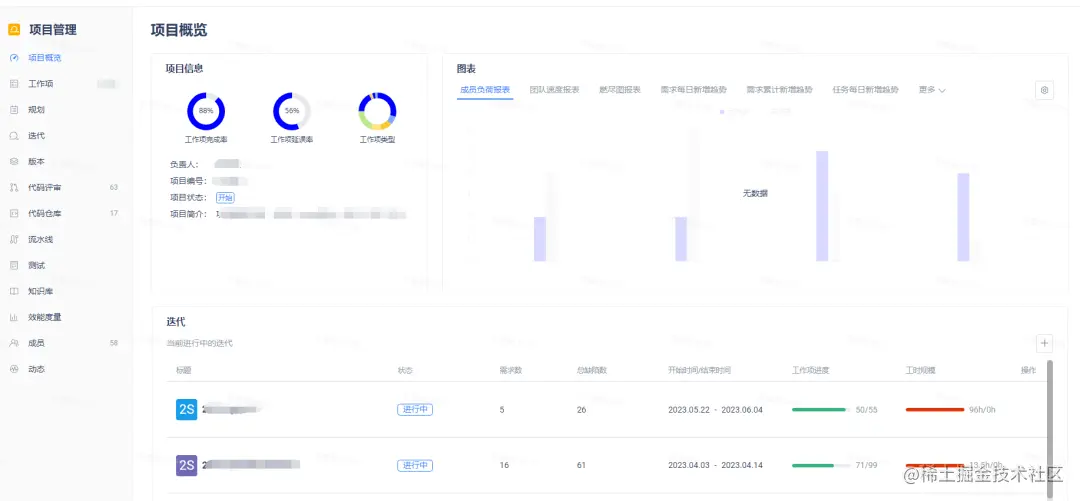Image resolution: width=1080 pixels, height=501 pixels.
Task: Click the defect count 26
Action: pyautogui.click(x=581, y=410)
